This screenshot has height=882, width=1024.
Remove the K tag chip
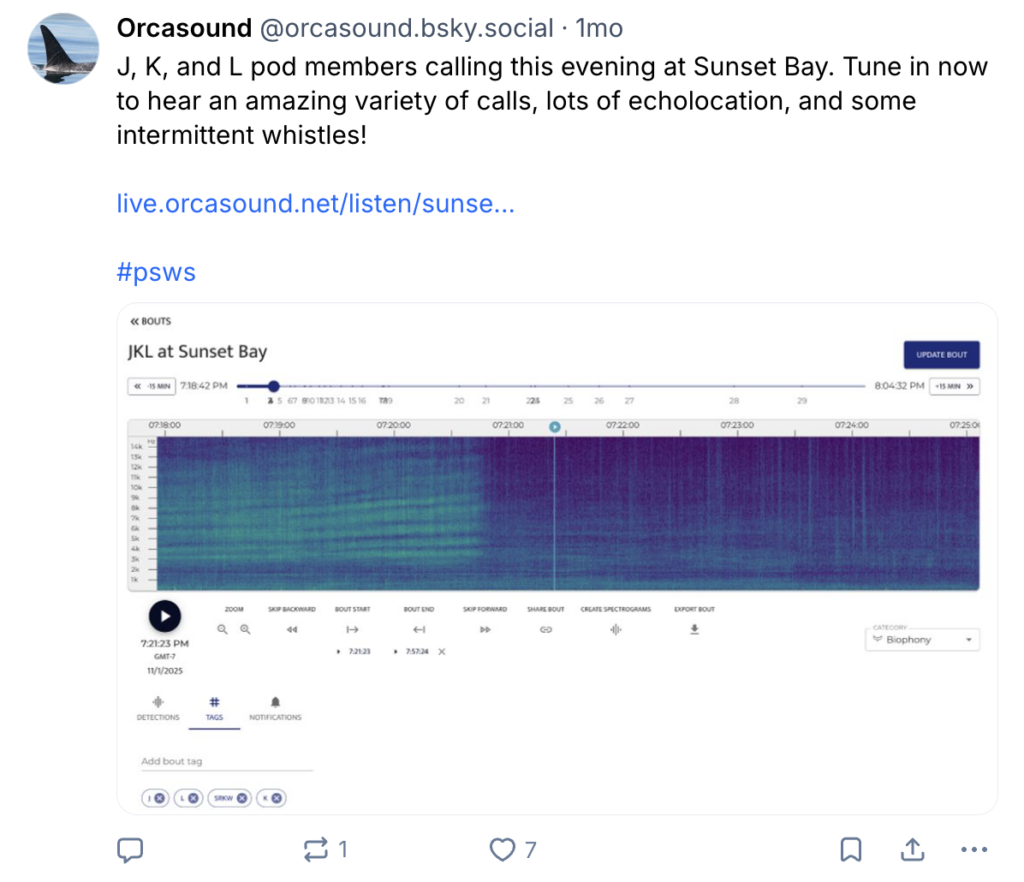pyautogui.click(x=277, y=798)
